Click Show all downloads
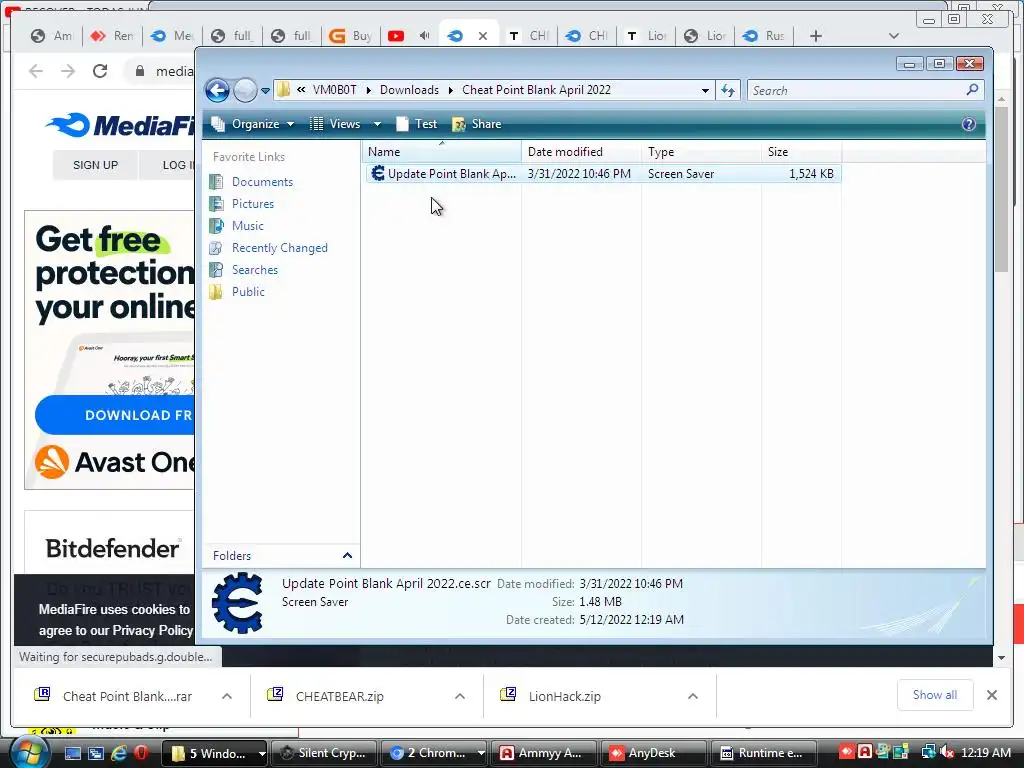 click(x=935, y=695)
